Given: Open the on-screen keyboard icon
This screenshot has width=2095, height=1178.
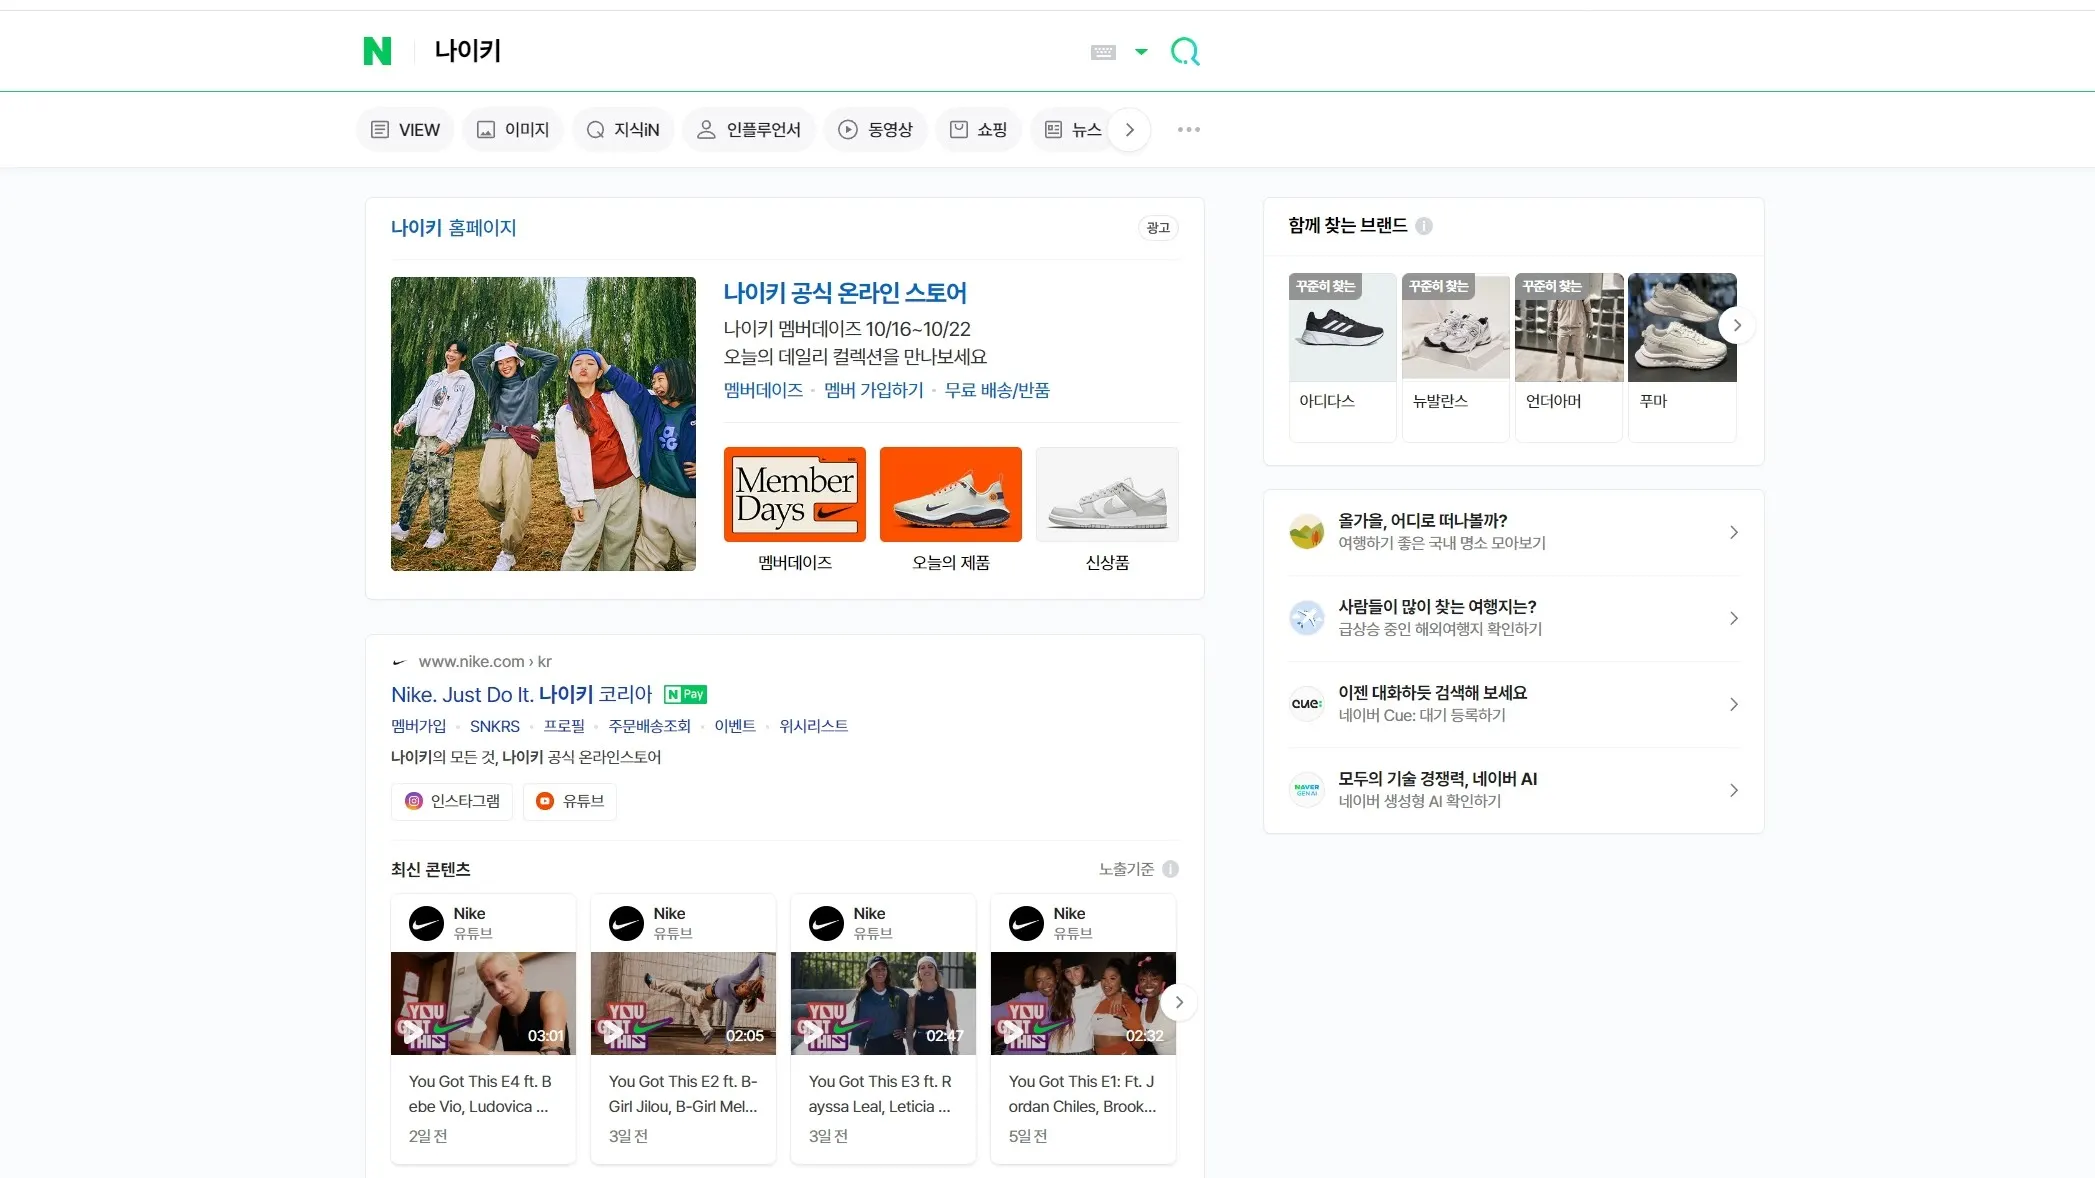Looking at the screenshot, I should click(x=1103, y=52).
